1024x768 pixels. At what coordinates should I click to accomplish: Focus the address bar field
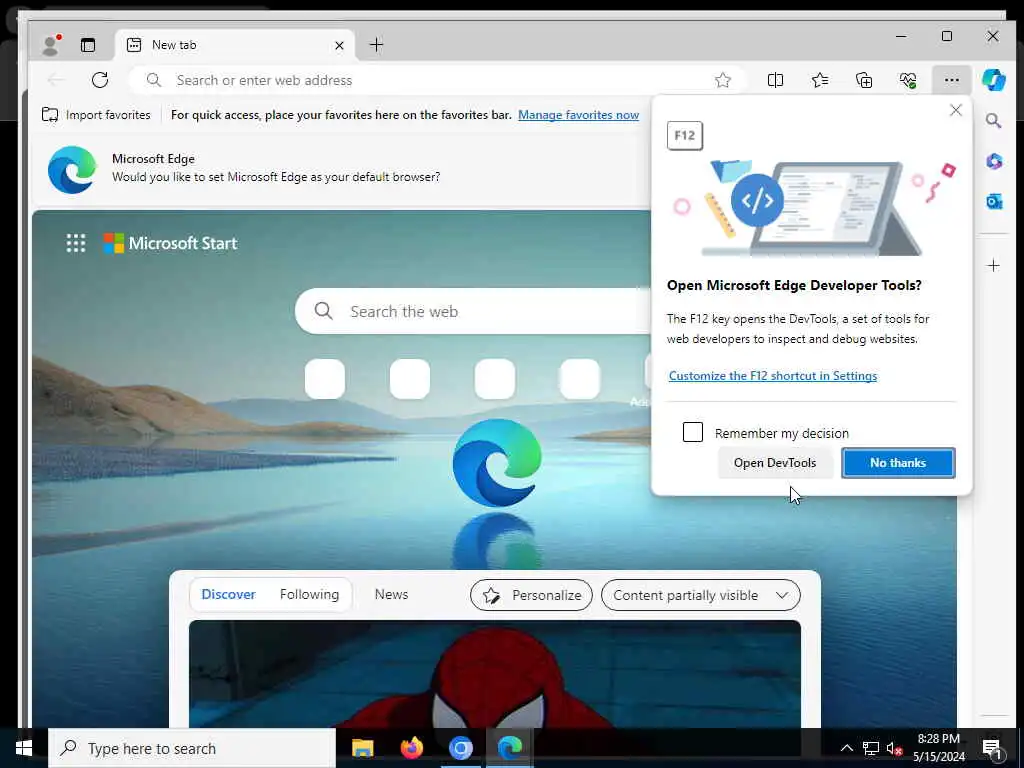(436, 80)
